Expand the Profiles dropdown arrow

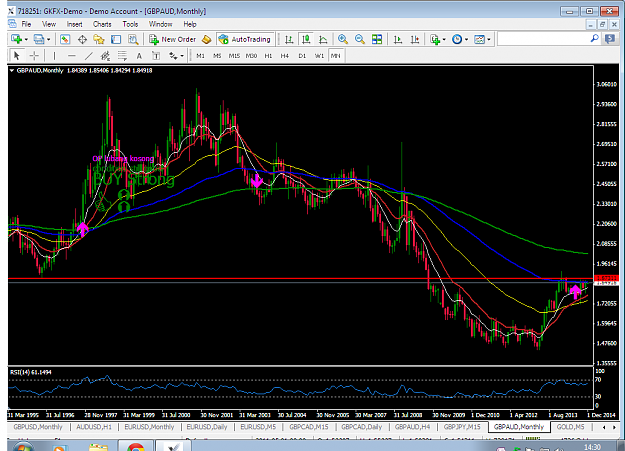coord(49,39)
